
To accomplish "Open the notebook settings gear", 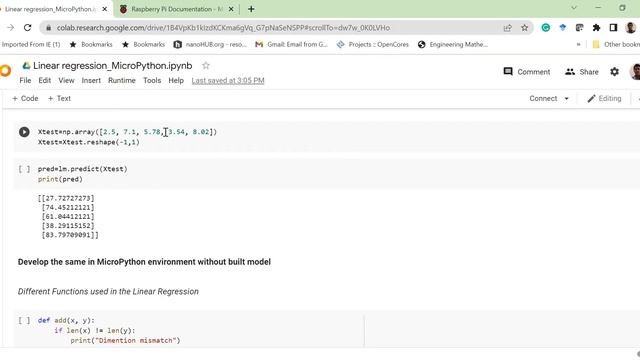I will point(614,72).
